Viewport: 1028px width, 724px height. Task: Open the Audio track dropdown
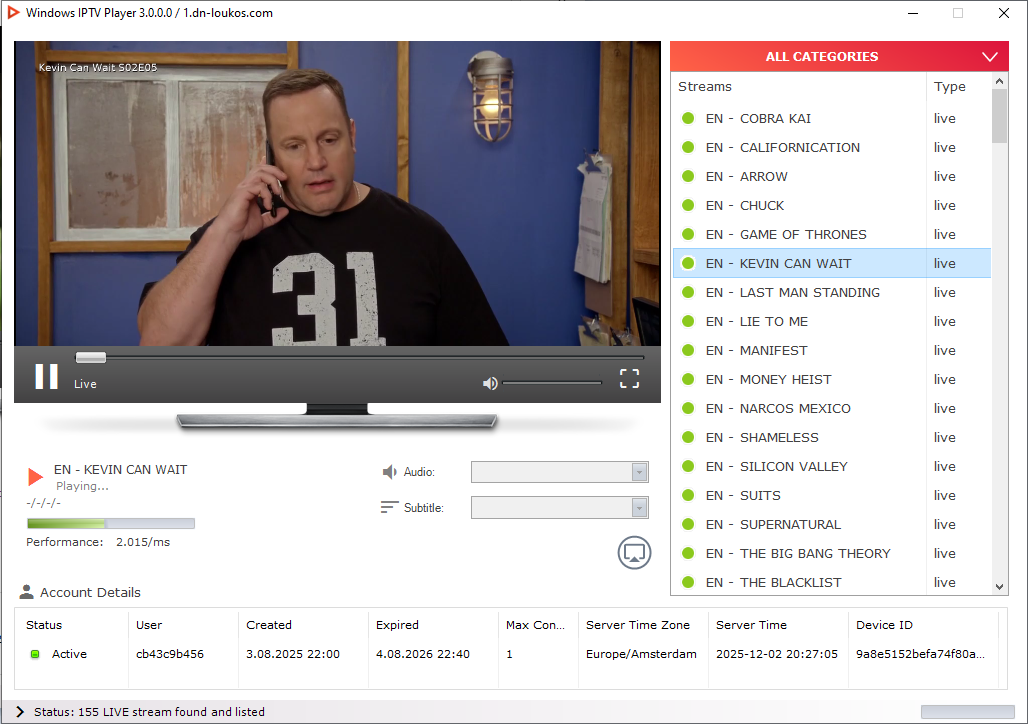560,472
